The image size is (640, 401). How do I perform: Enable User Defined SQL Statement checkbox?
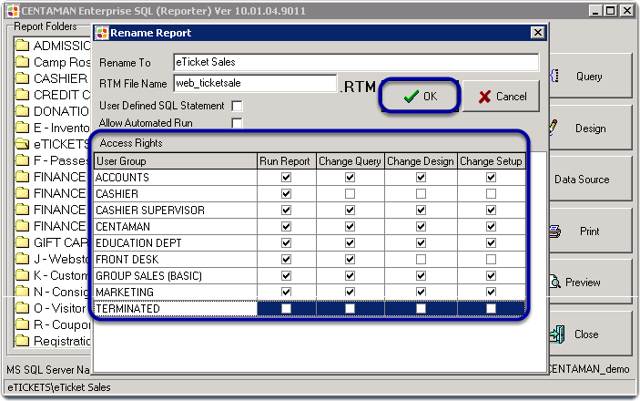237,105
